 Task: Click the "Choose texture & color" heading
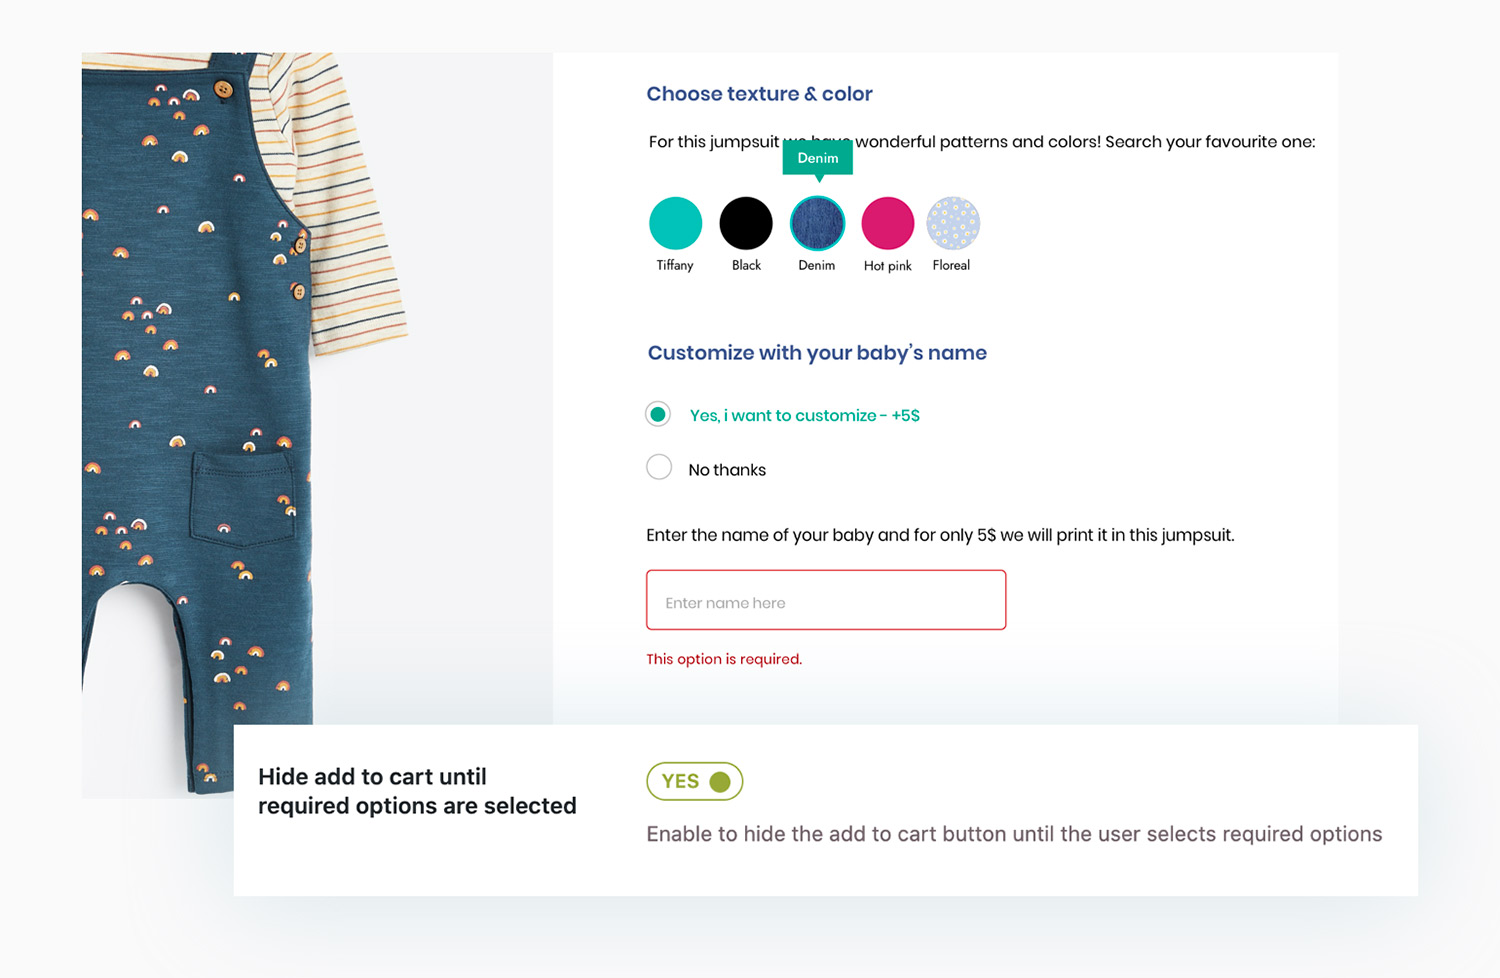pyautogui.click(x=759, y=94)
